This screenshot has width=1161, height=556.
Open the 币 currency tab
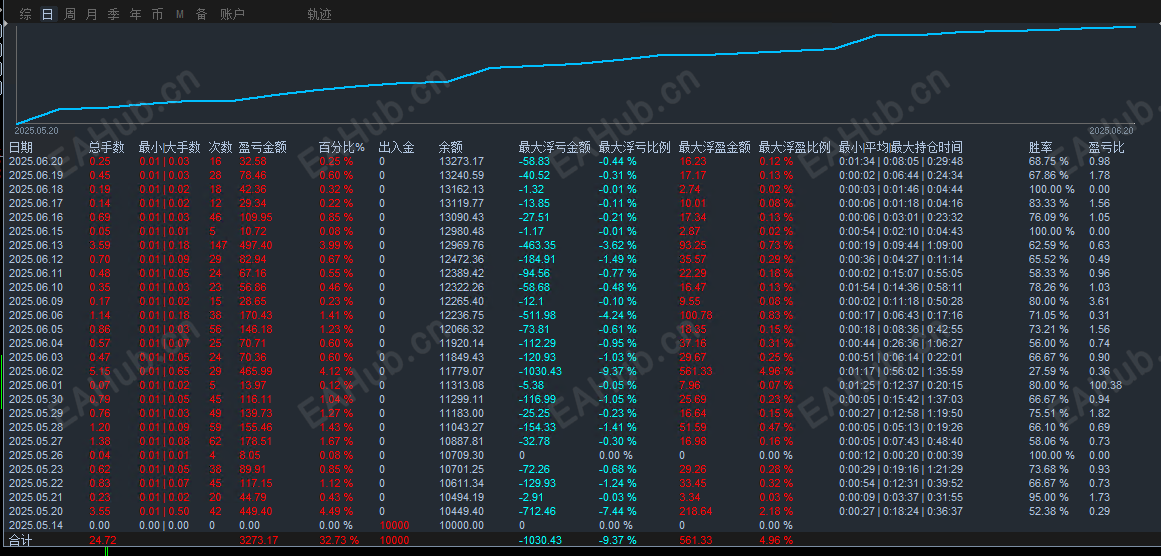pos(157,14)
